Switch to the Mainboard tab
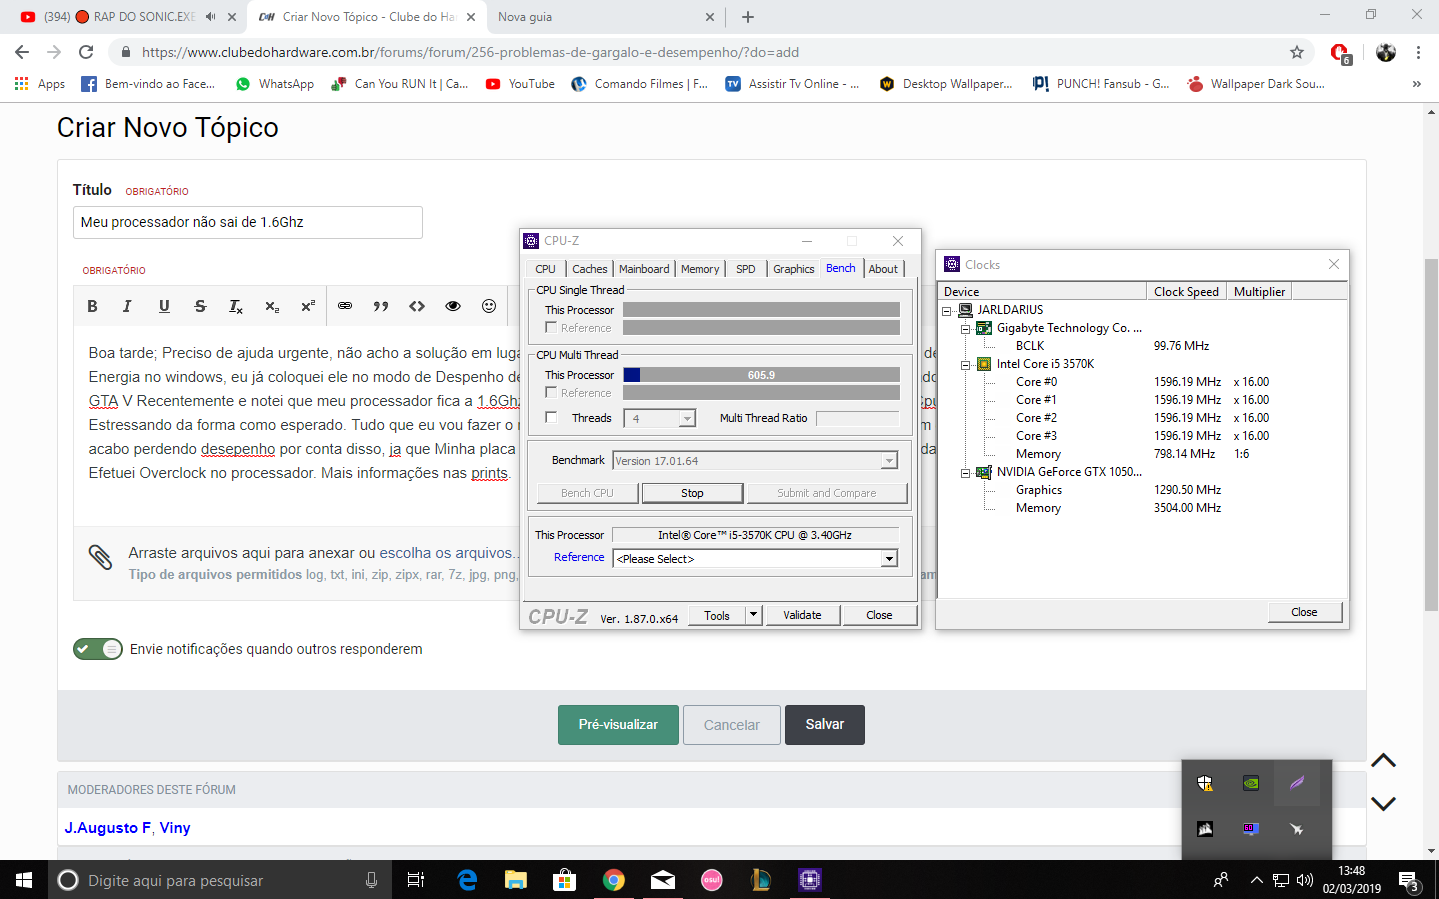Image resolution: width=1439 pixels, height=899 pixels. [644, 269]
